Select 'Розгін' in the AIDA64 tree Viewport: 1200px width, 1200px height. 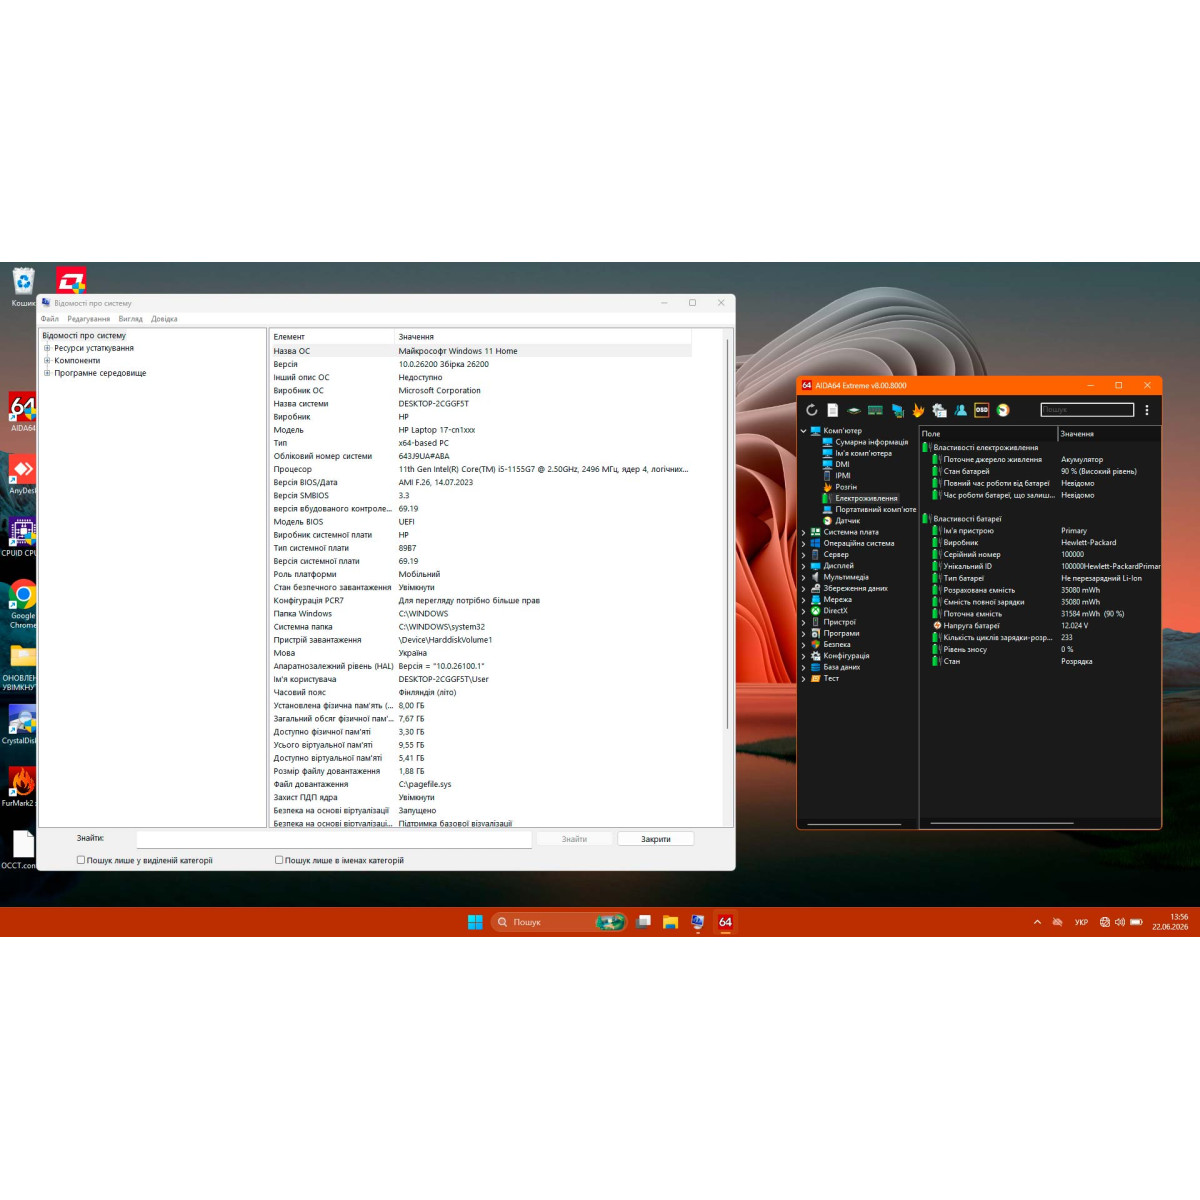click(x=846, y=487)
